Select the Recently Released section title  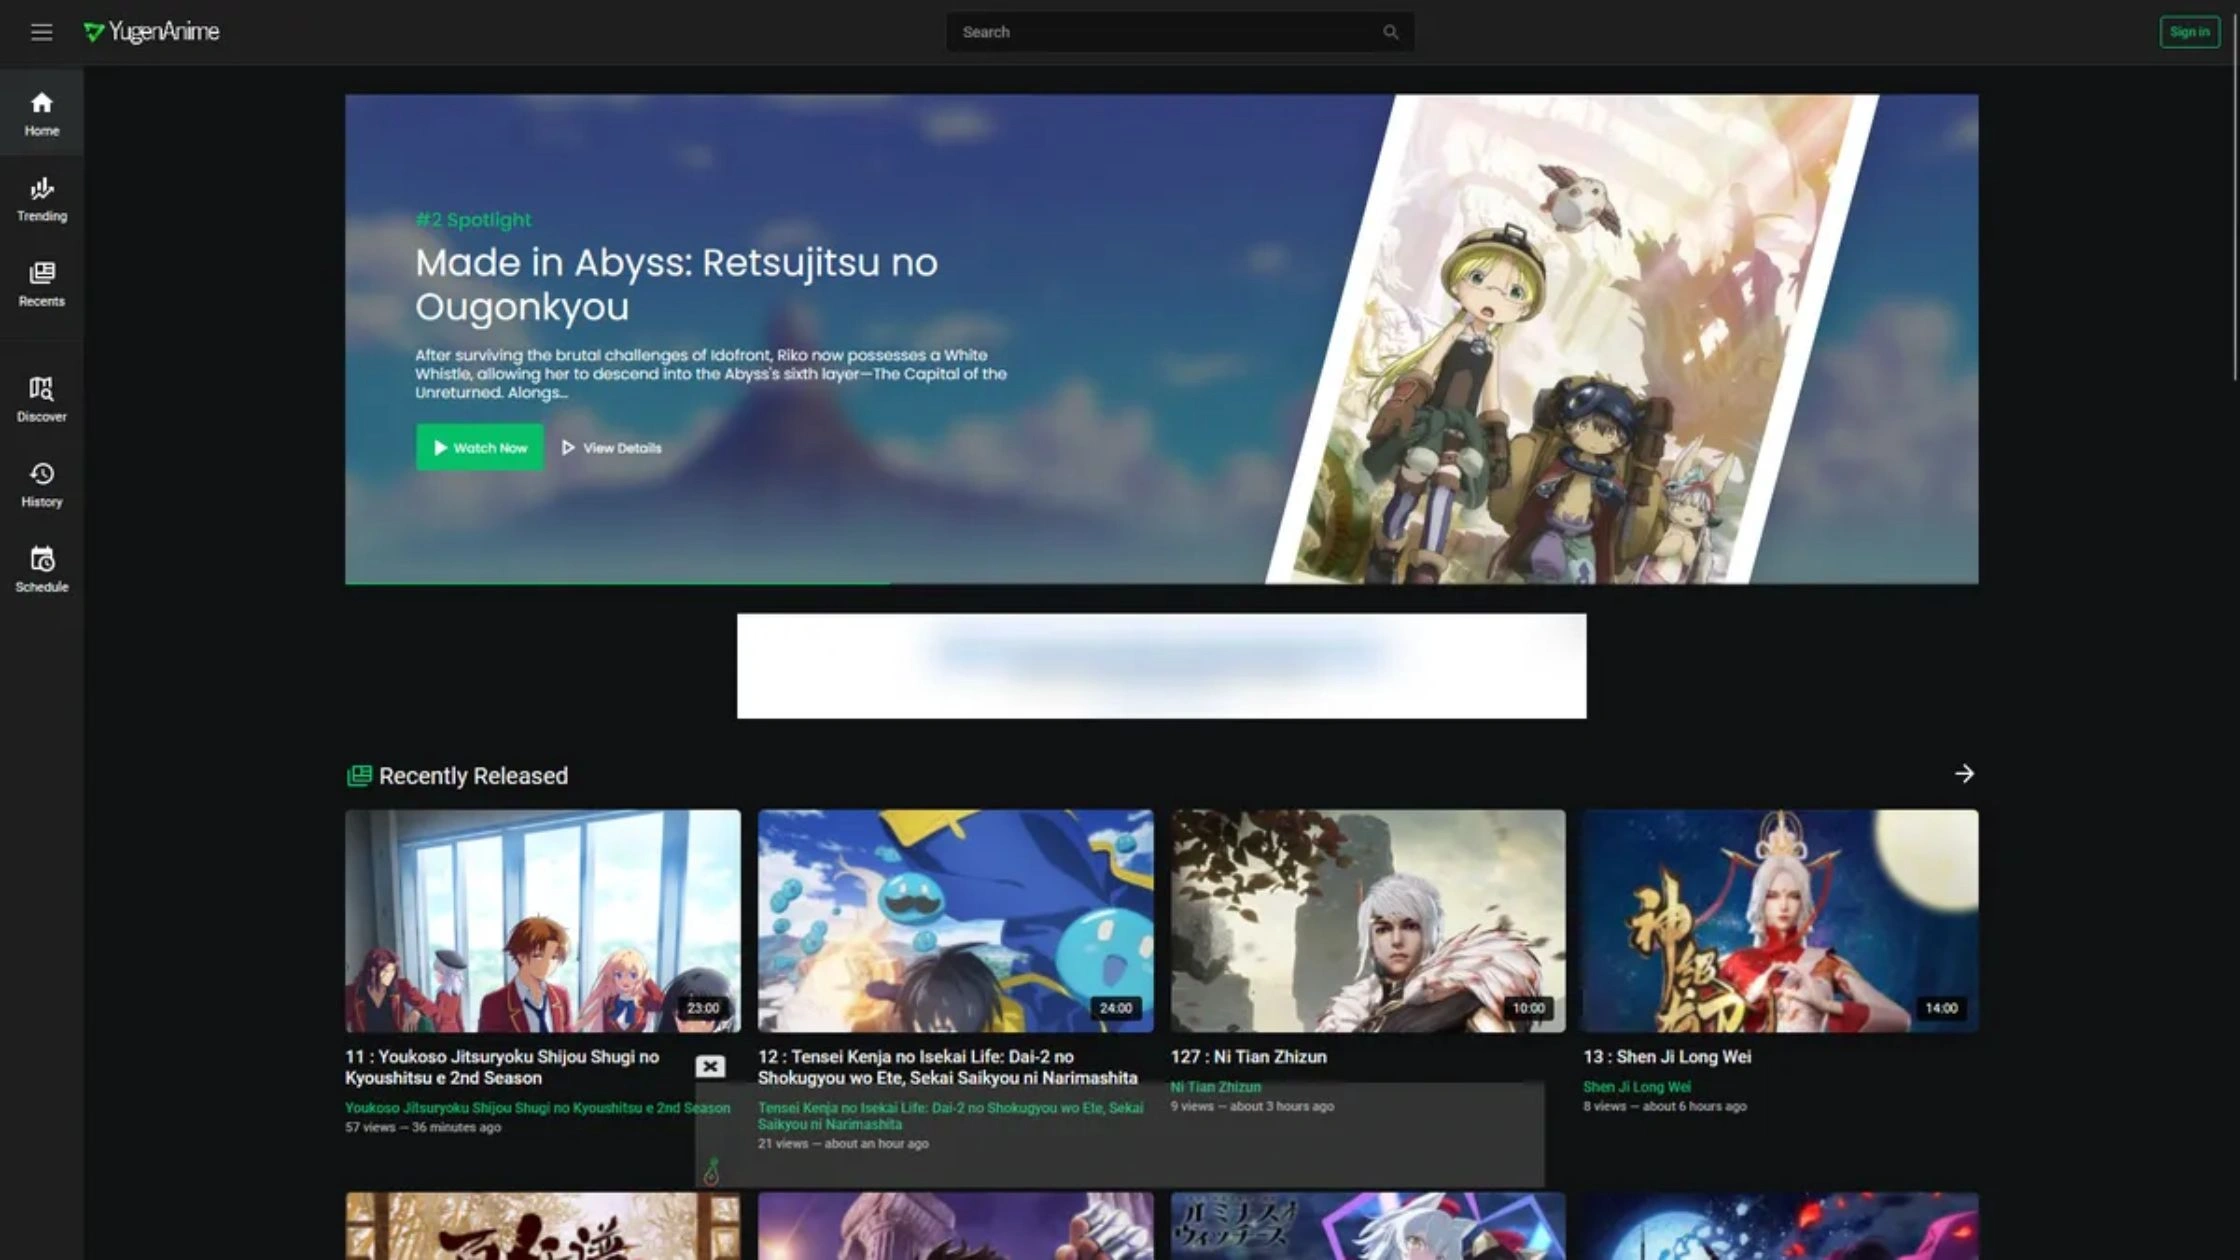tap(472, 775)
